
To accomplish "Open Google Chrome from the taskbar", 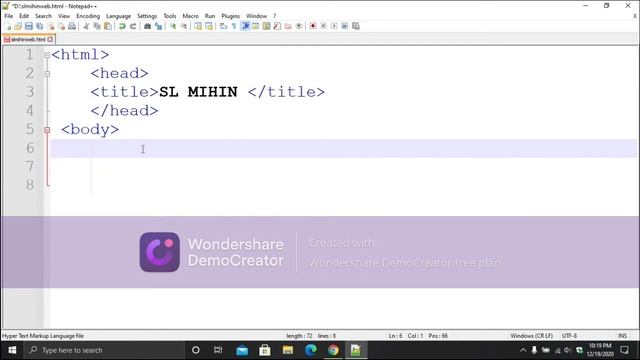I will tap(333, 350).
